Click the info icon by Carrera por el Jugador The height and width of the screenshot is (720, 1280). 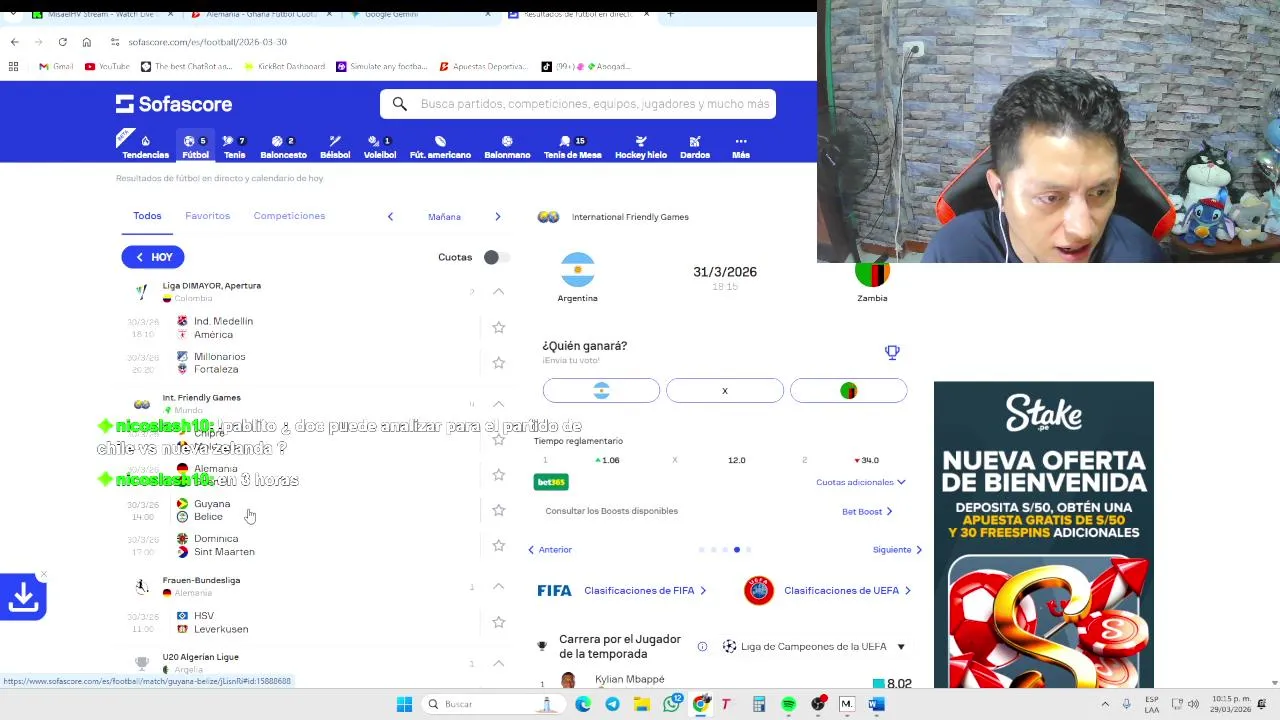pos(702,646)
